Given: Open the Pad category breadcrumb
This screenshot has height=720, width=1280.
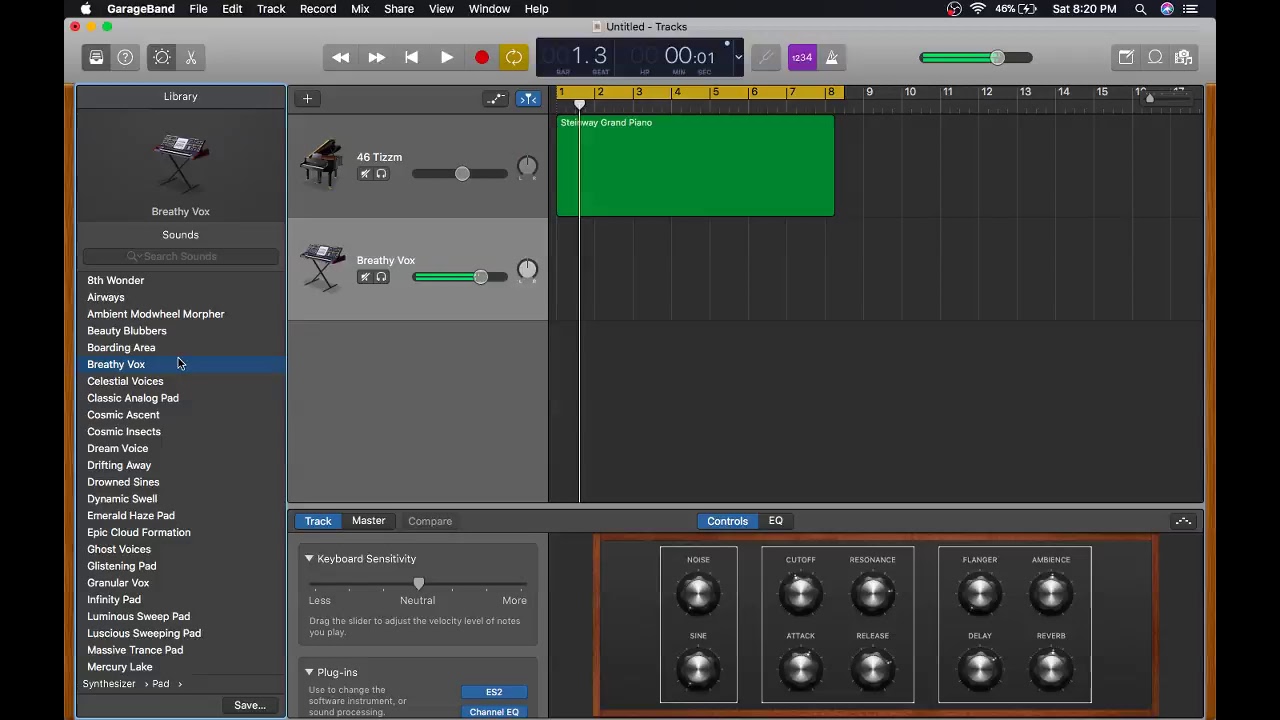Looking at the screenshot, I should pyautogui.click(x=160, y=684).
